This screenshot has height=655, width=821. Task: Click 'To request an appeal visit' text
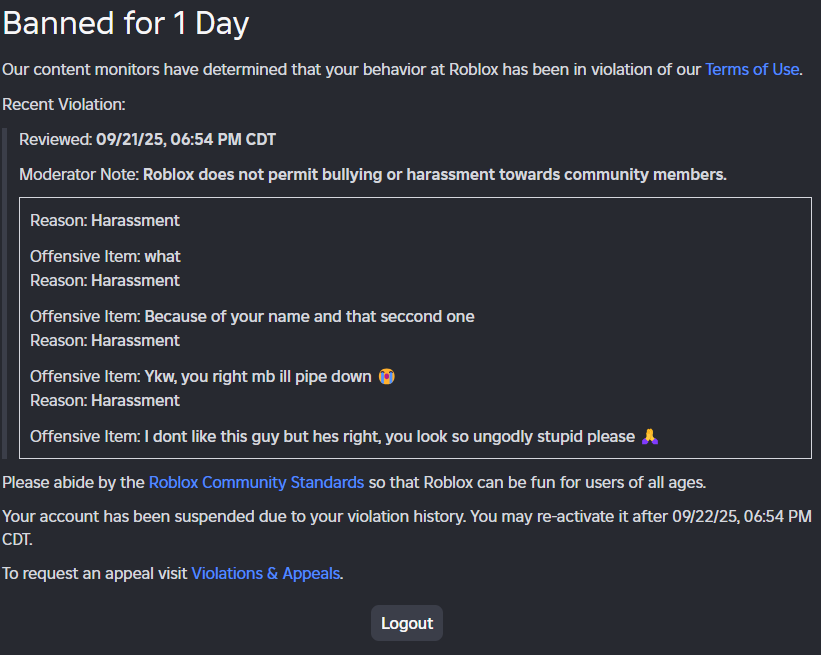click(95, 573)
